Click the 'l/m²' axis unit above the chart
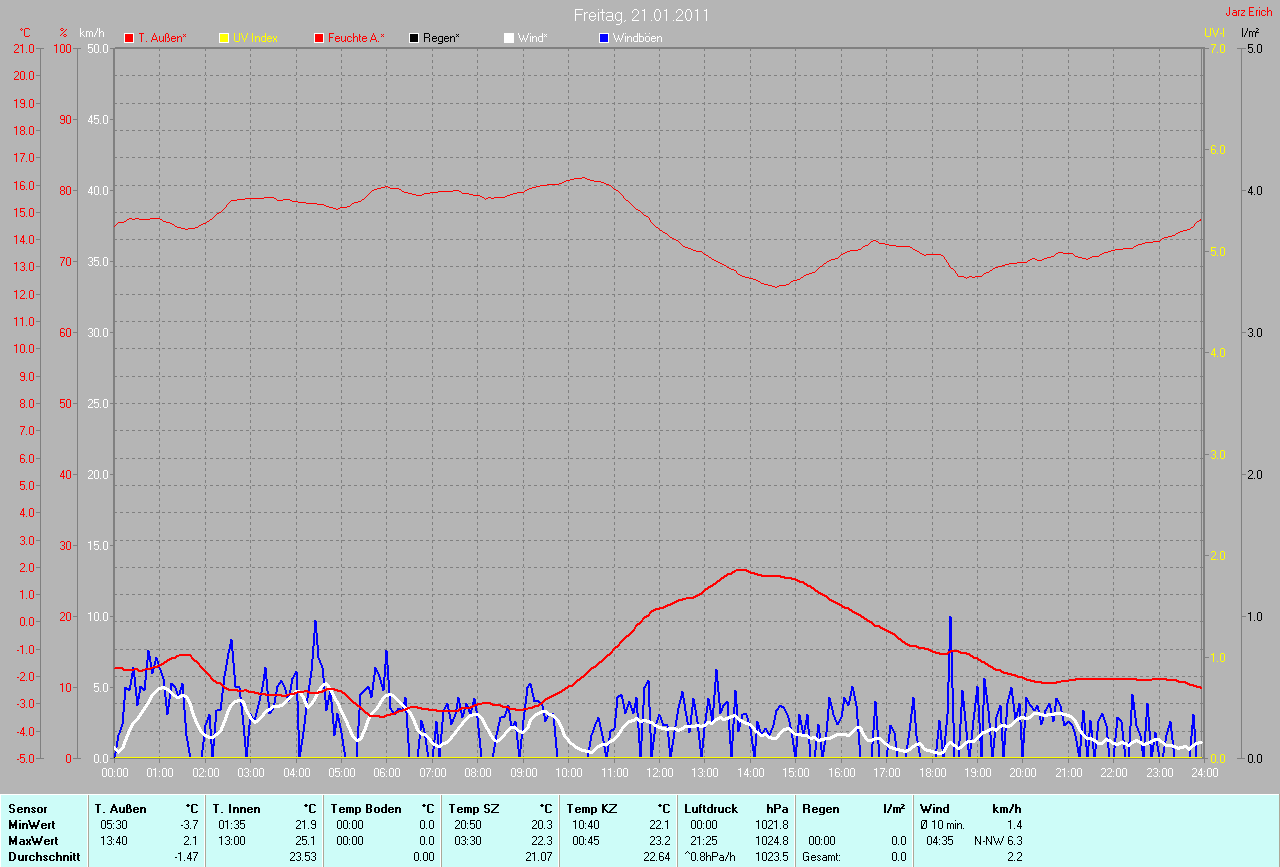The image size is (1280, 867). (x=1250, y=33)
